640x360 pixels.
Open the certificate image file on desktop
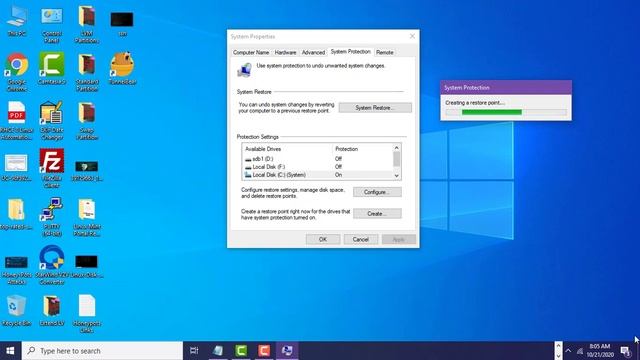[17, 167]
